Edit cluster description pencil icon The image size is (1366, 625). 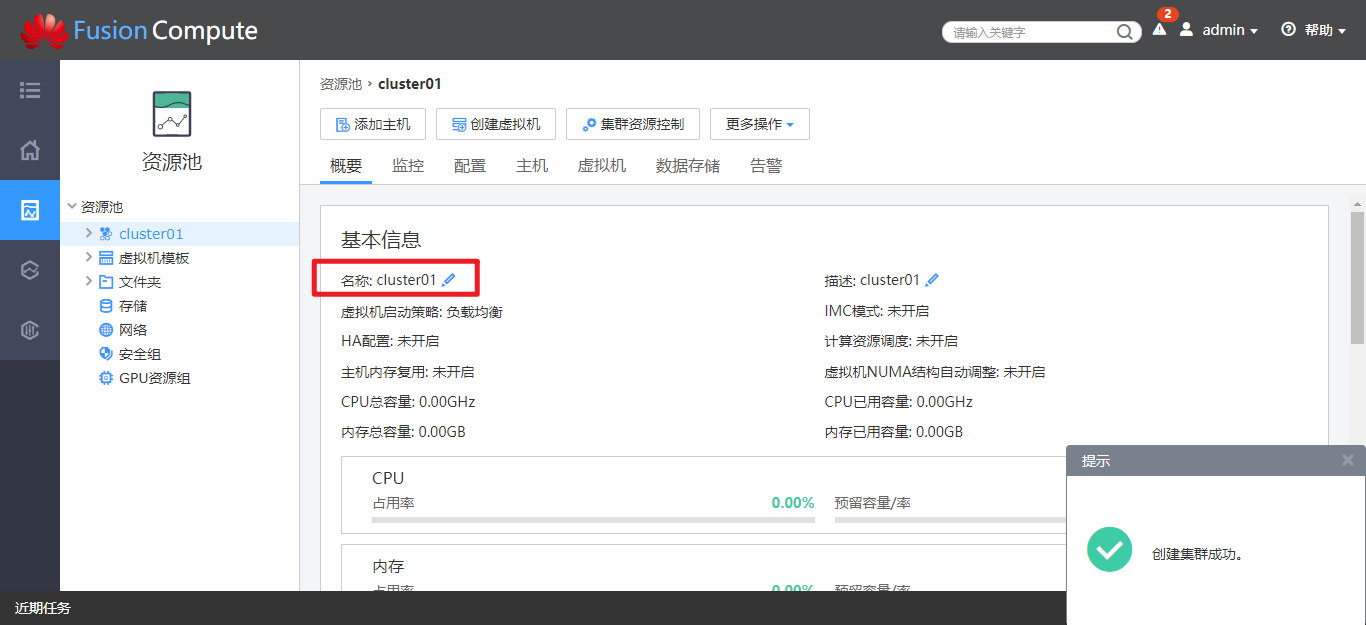(x=932, y=280)
